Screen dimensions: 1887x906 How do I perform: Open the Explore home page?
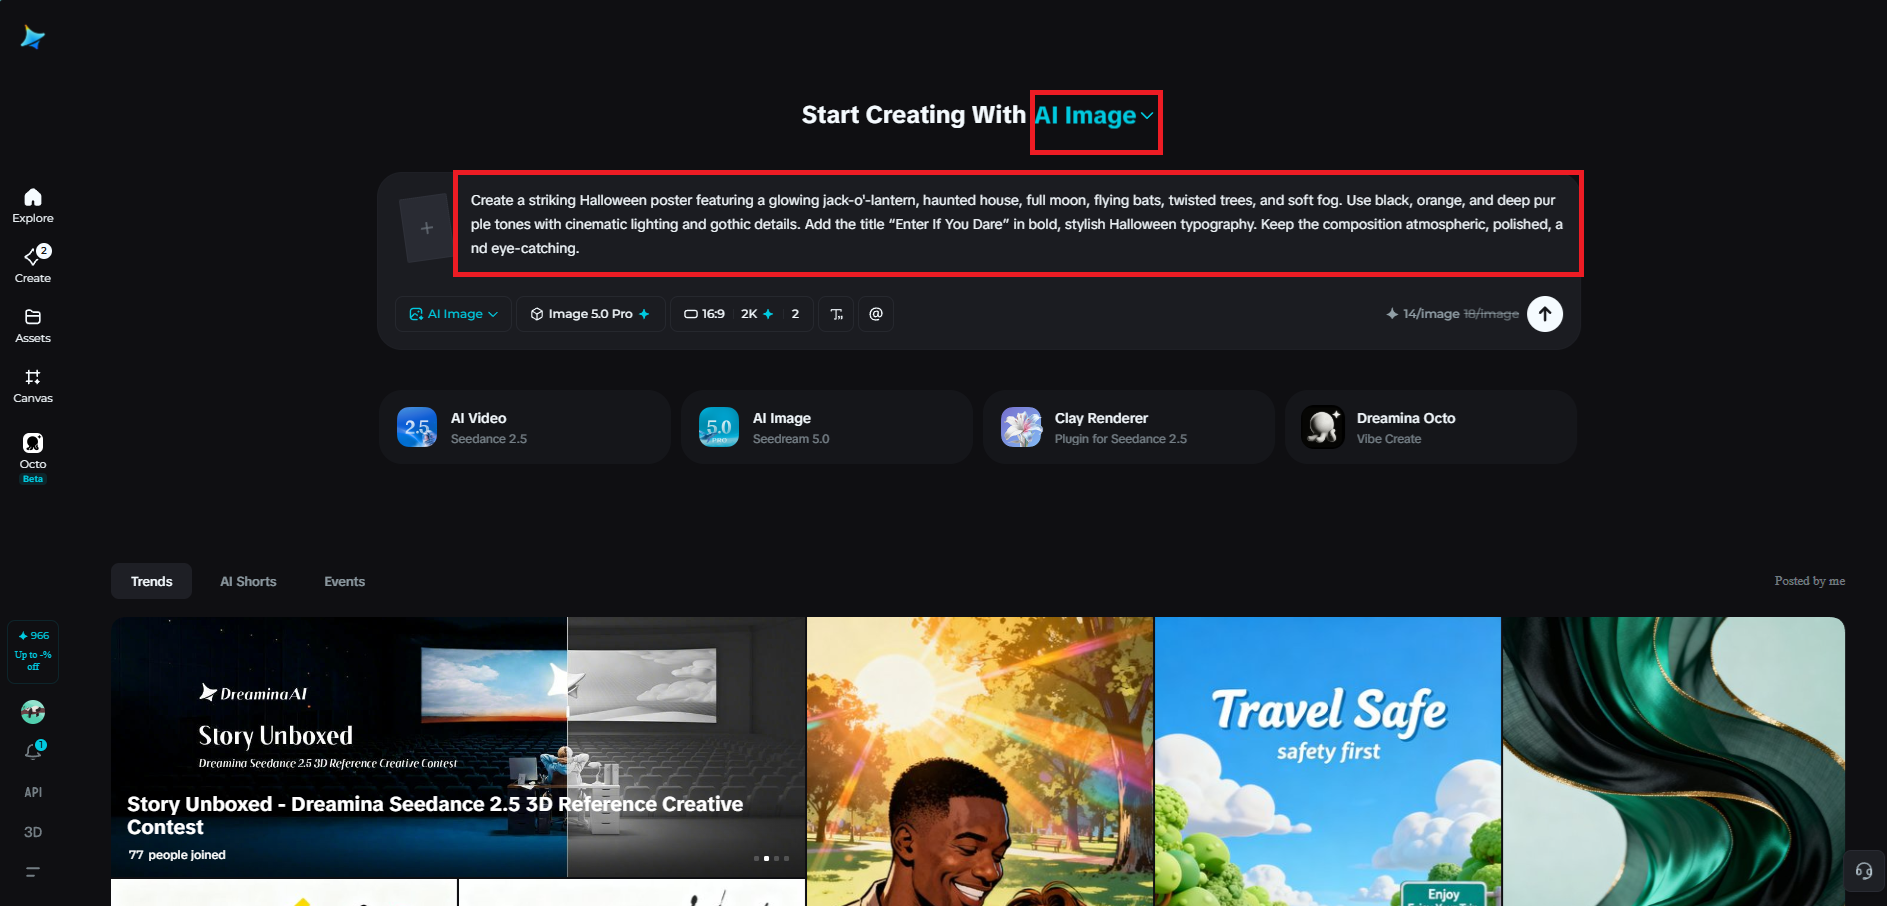(33, 206)
